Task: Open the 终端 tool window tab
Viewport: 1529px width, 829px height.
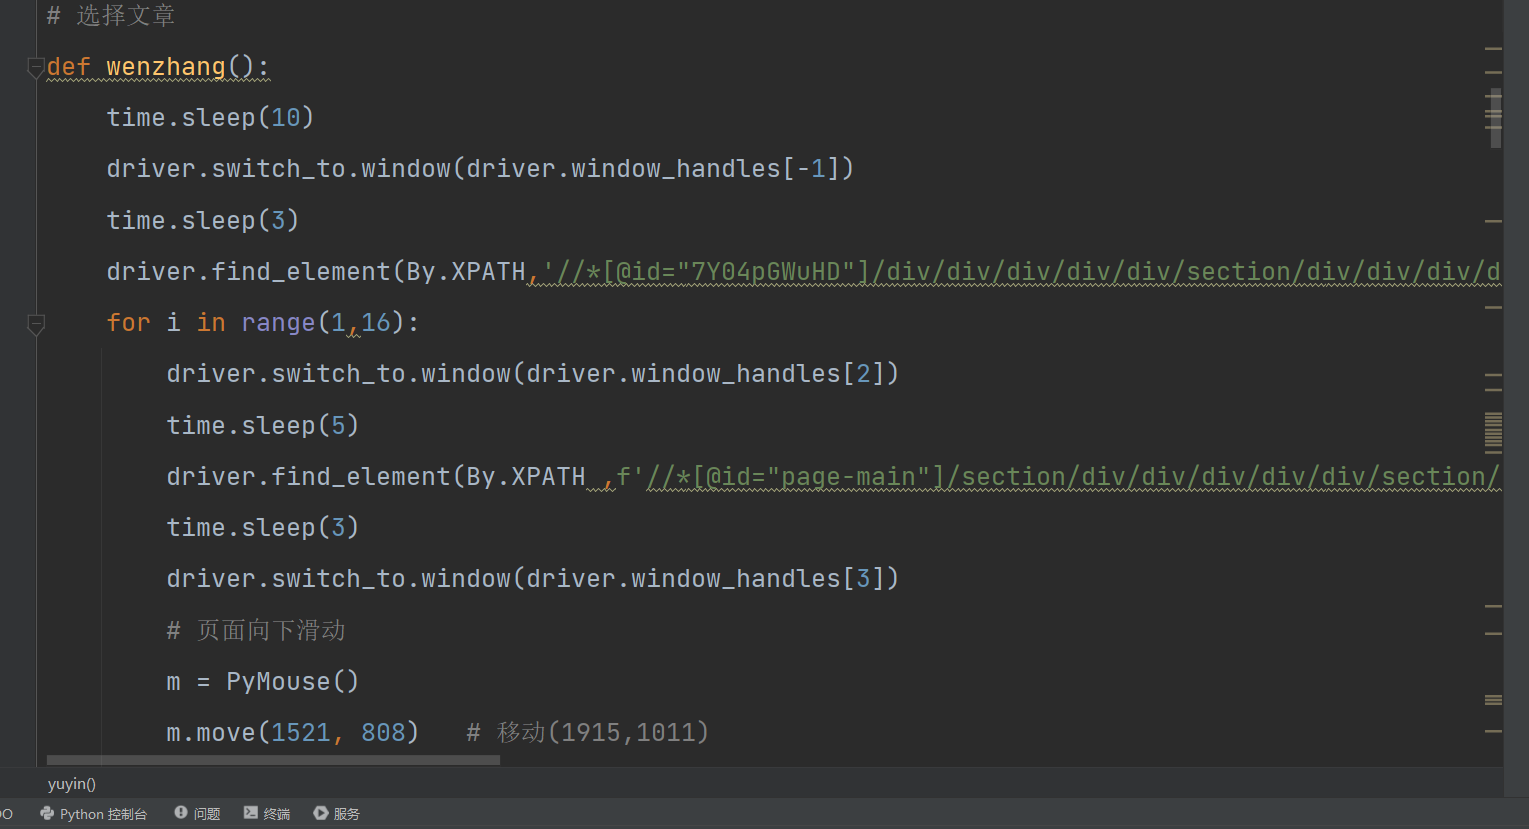Action: pos(267,814)
